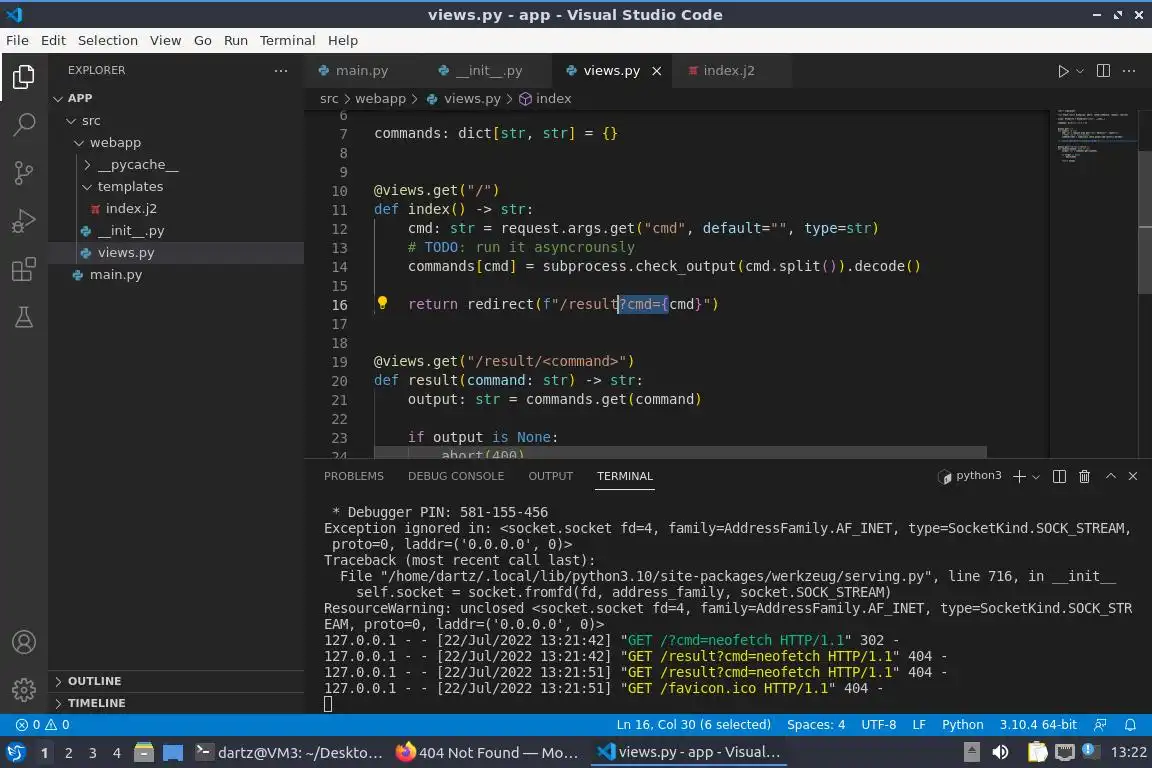Collapse the templates folder

(x=176, y=187)
